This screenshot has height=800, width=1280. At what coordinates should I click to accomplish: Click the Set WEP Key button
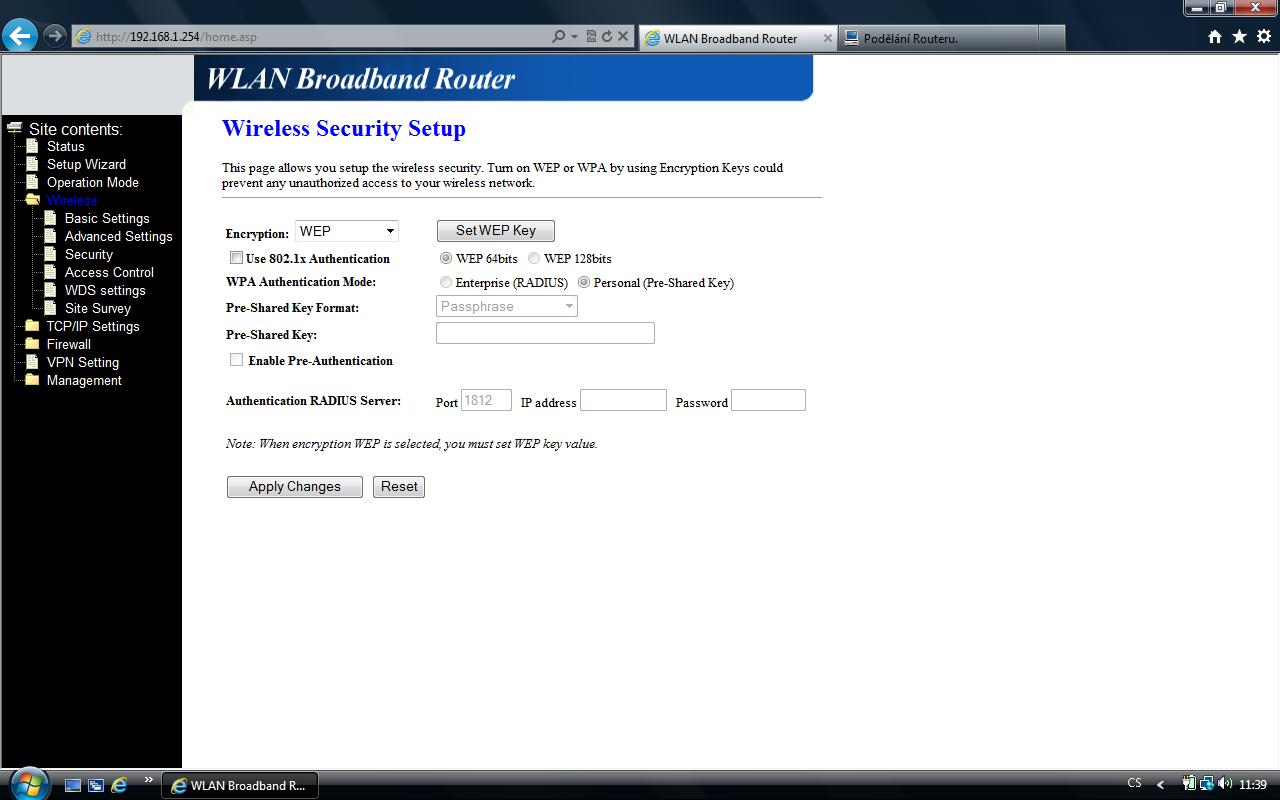click(x=496, y=231)
